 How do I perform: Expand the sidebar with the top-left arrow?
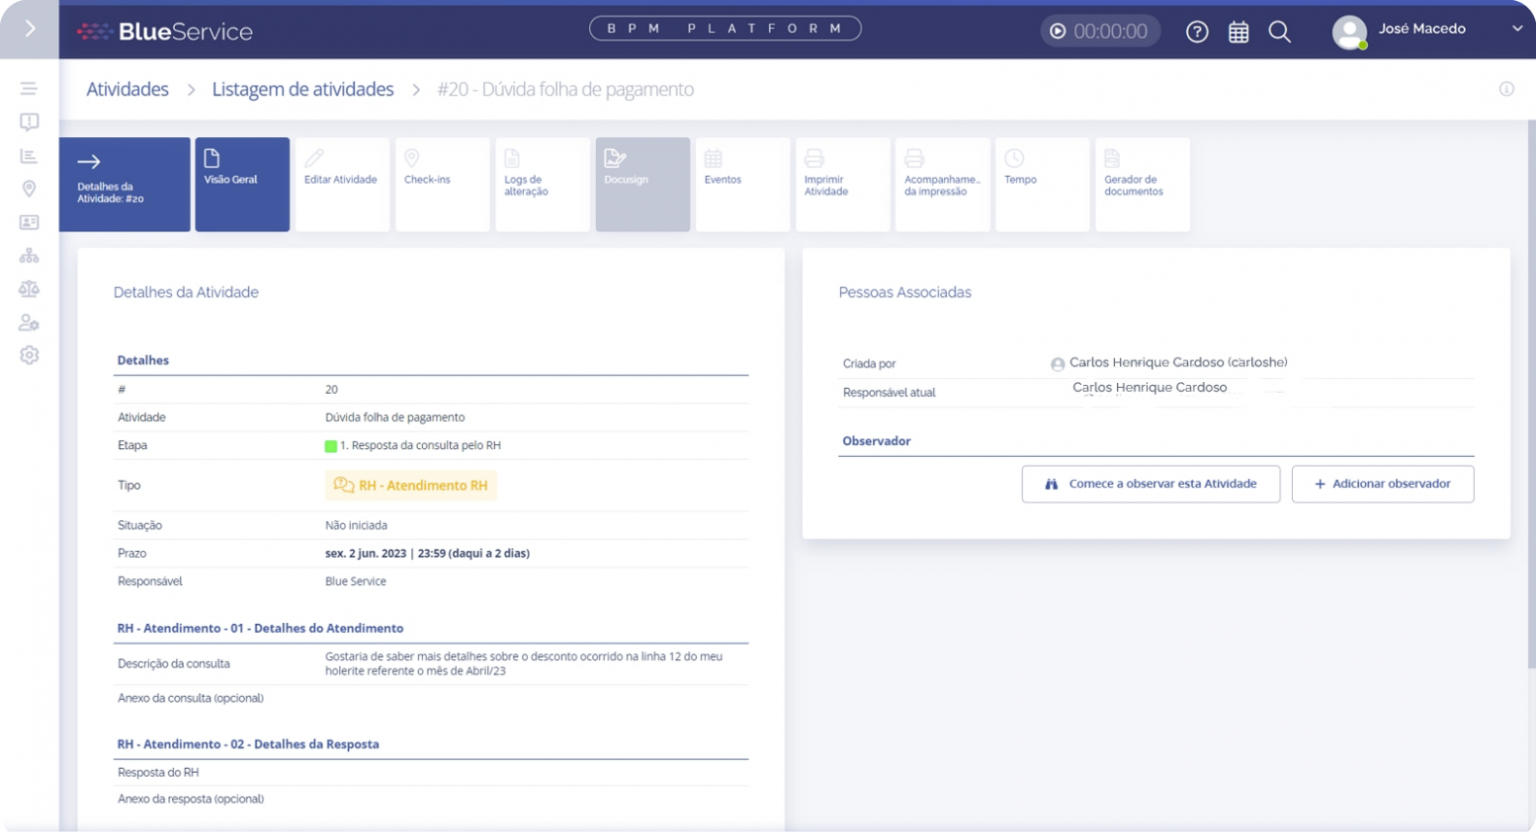(29, 29)
